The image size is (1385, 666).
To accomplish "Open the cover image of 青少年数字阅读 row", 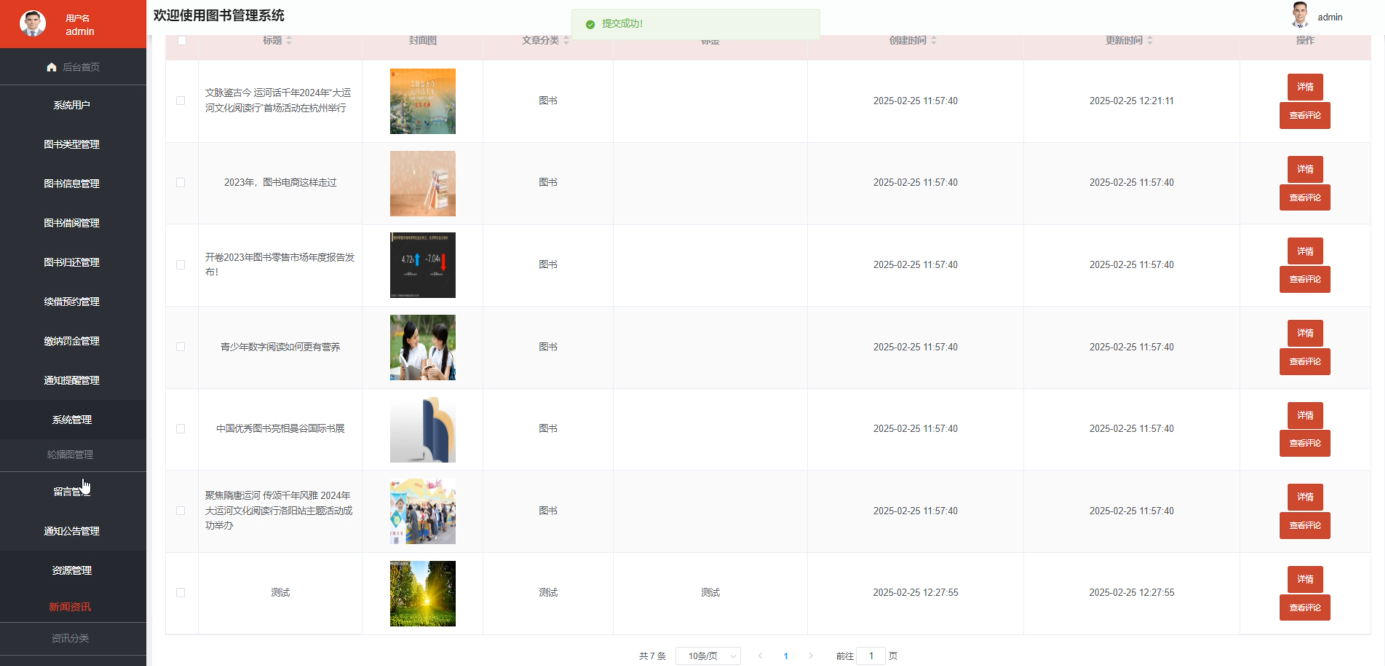I will (x=423, y=347).
